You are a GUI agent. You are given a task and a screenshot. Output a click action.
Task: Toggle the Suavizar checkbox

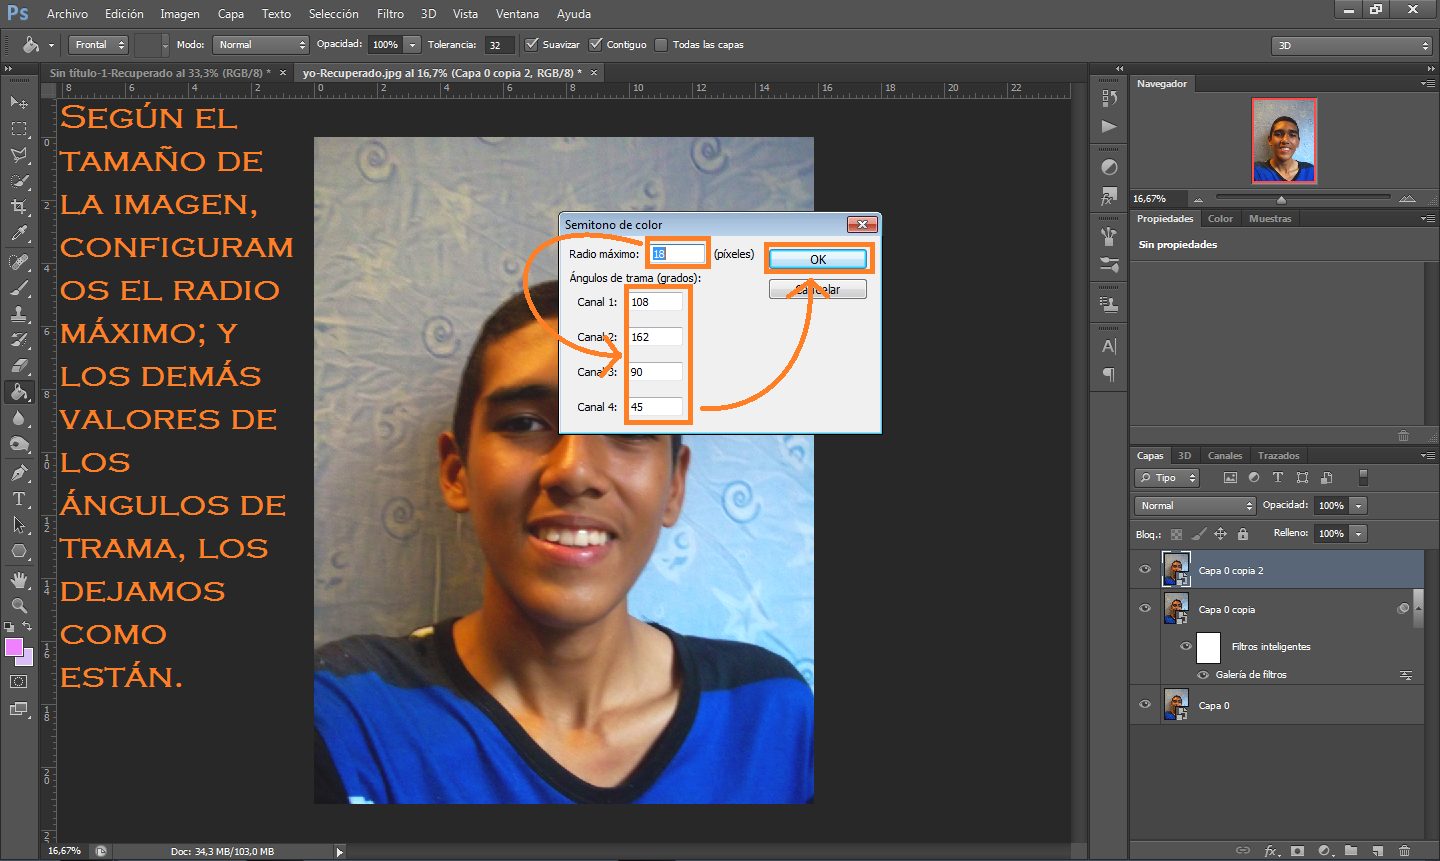click(532, 44)
